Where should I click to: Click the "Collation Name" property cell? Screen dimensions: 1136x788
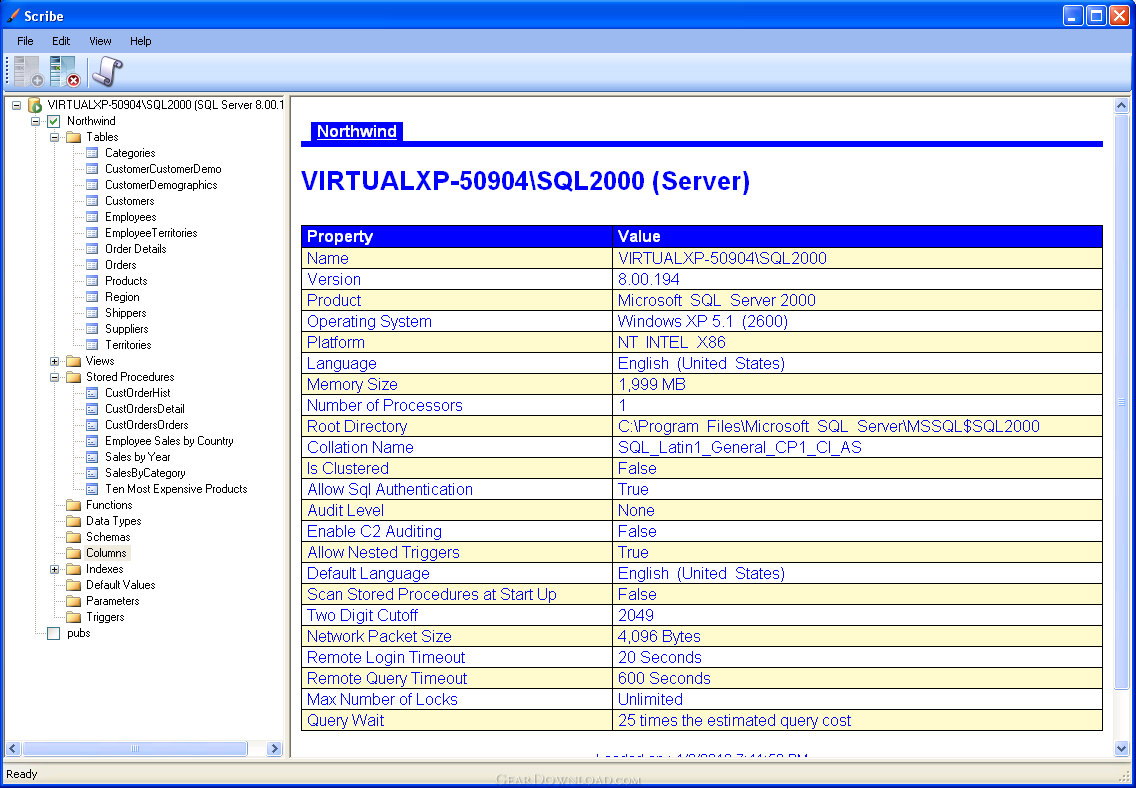(457, 447)
